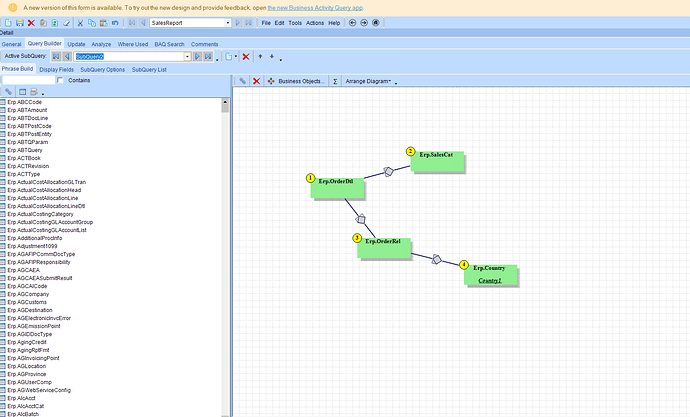Click the Forward navigation circle arrow
The height and width of the screenshot is (417, 690).
point(364,23)
